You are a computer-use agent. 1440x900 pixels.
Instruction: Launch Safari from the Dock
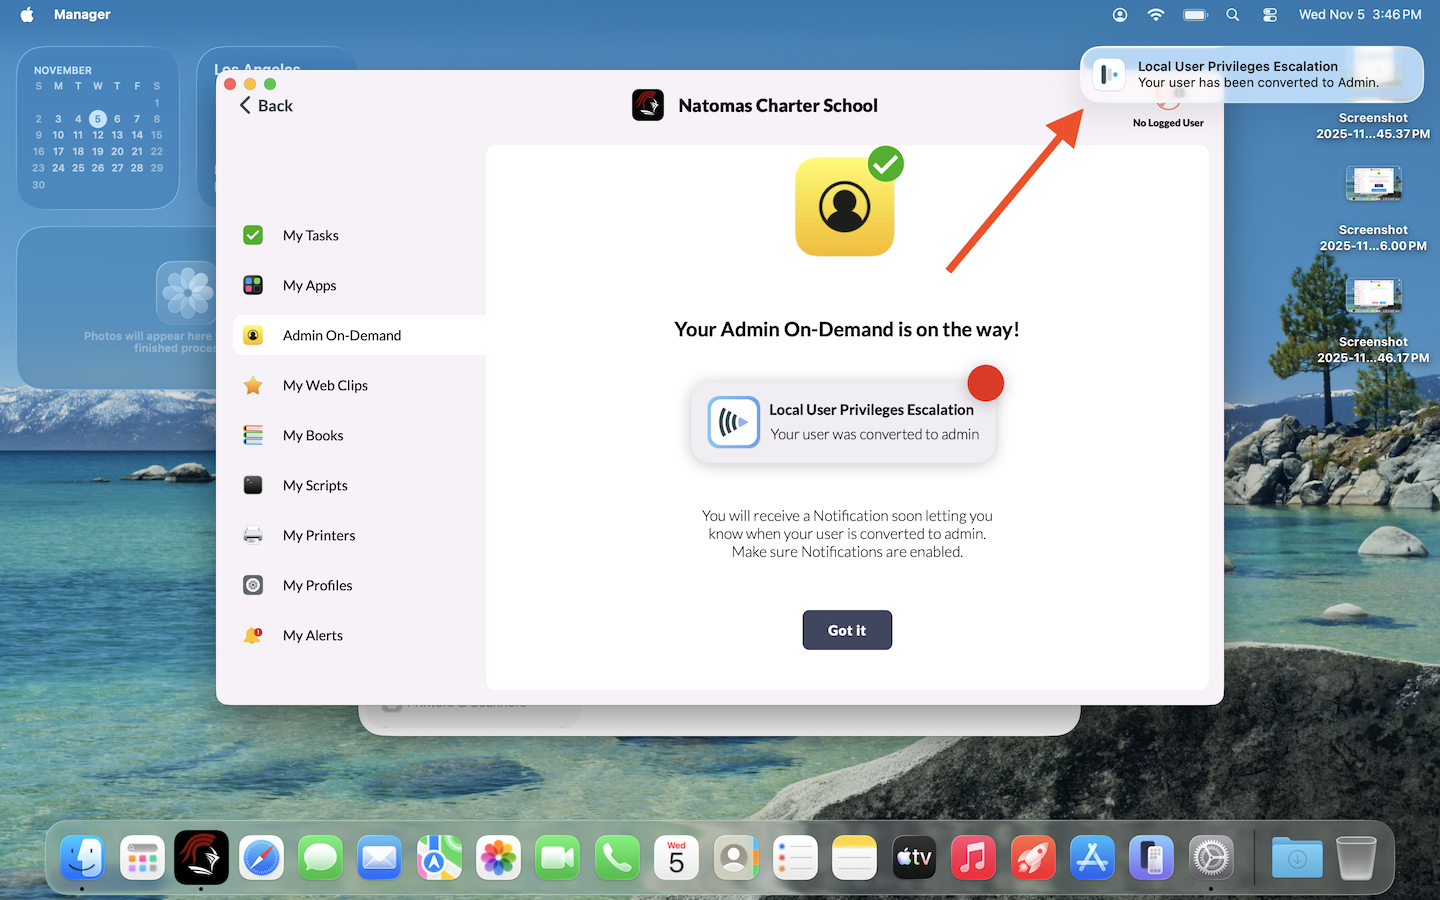(261, 858)
